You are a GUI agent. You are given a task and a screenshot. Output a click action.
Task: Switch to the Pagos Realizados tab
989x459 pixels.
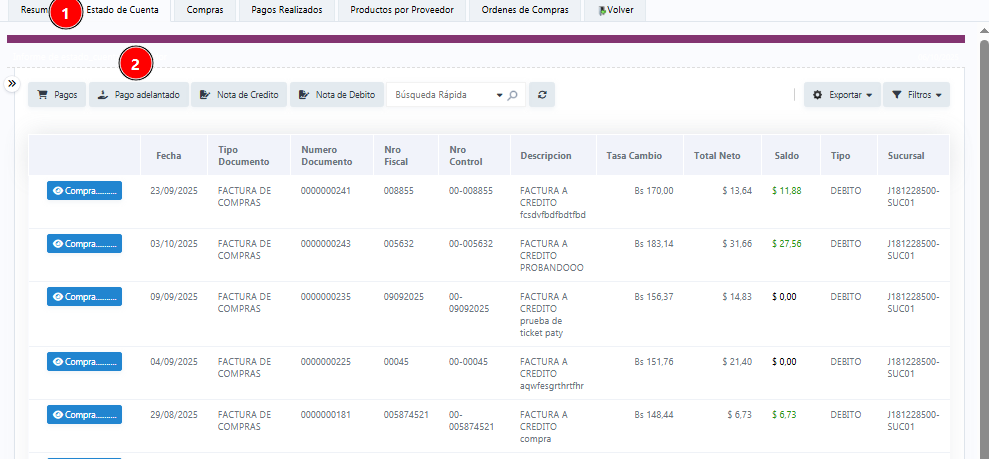[x=286, y=10]
